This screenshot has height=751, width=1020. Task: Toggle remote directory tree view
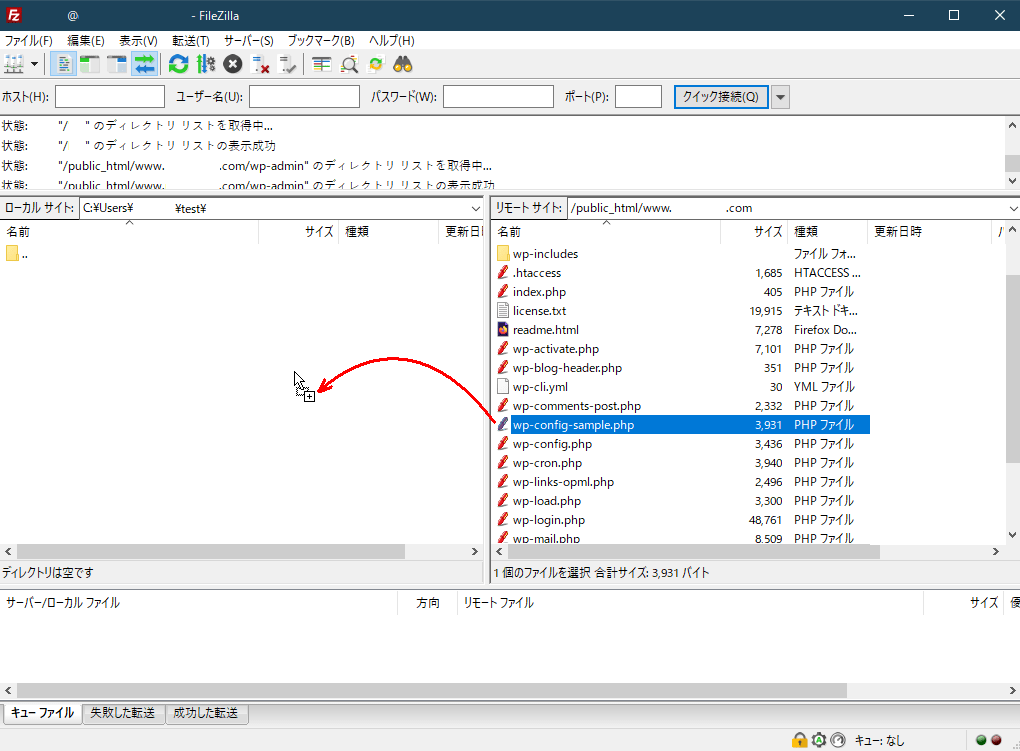pos(117,64)
